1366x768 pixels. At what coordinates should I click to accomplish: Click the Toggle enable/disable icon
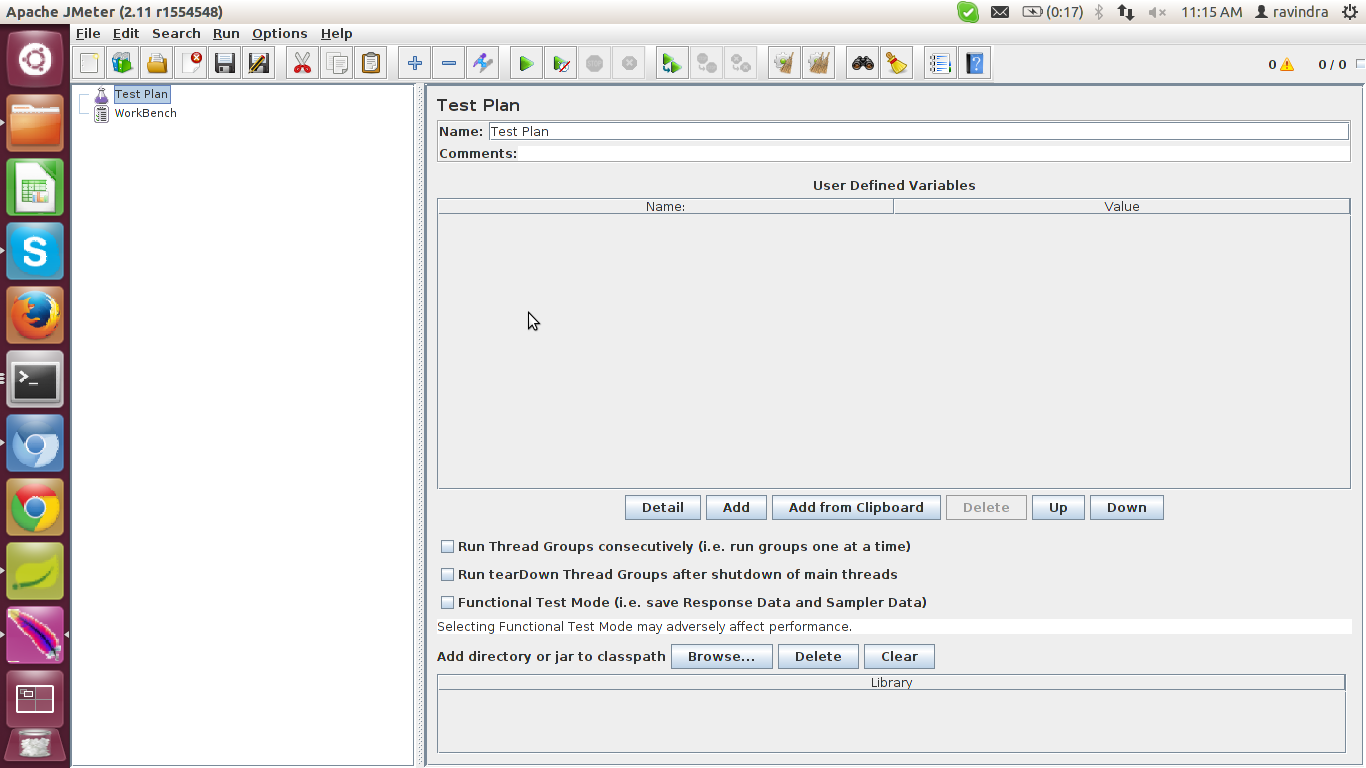coord(483,64)
